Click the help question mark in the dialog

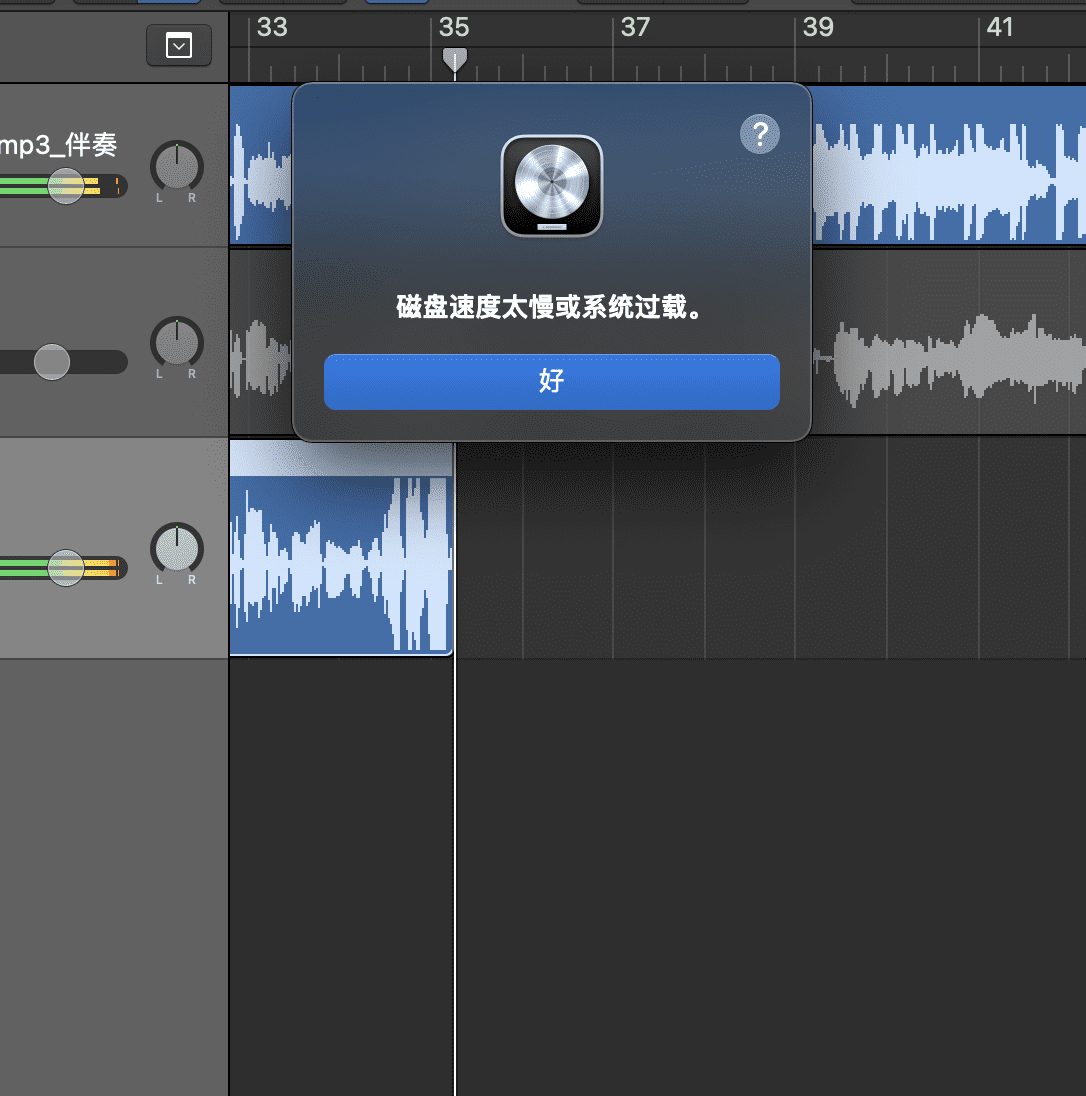(759, 133)
